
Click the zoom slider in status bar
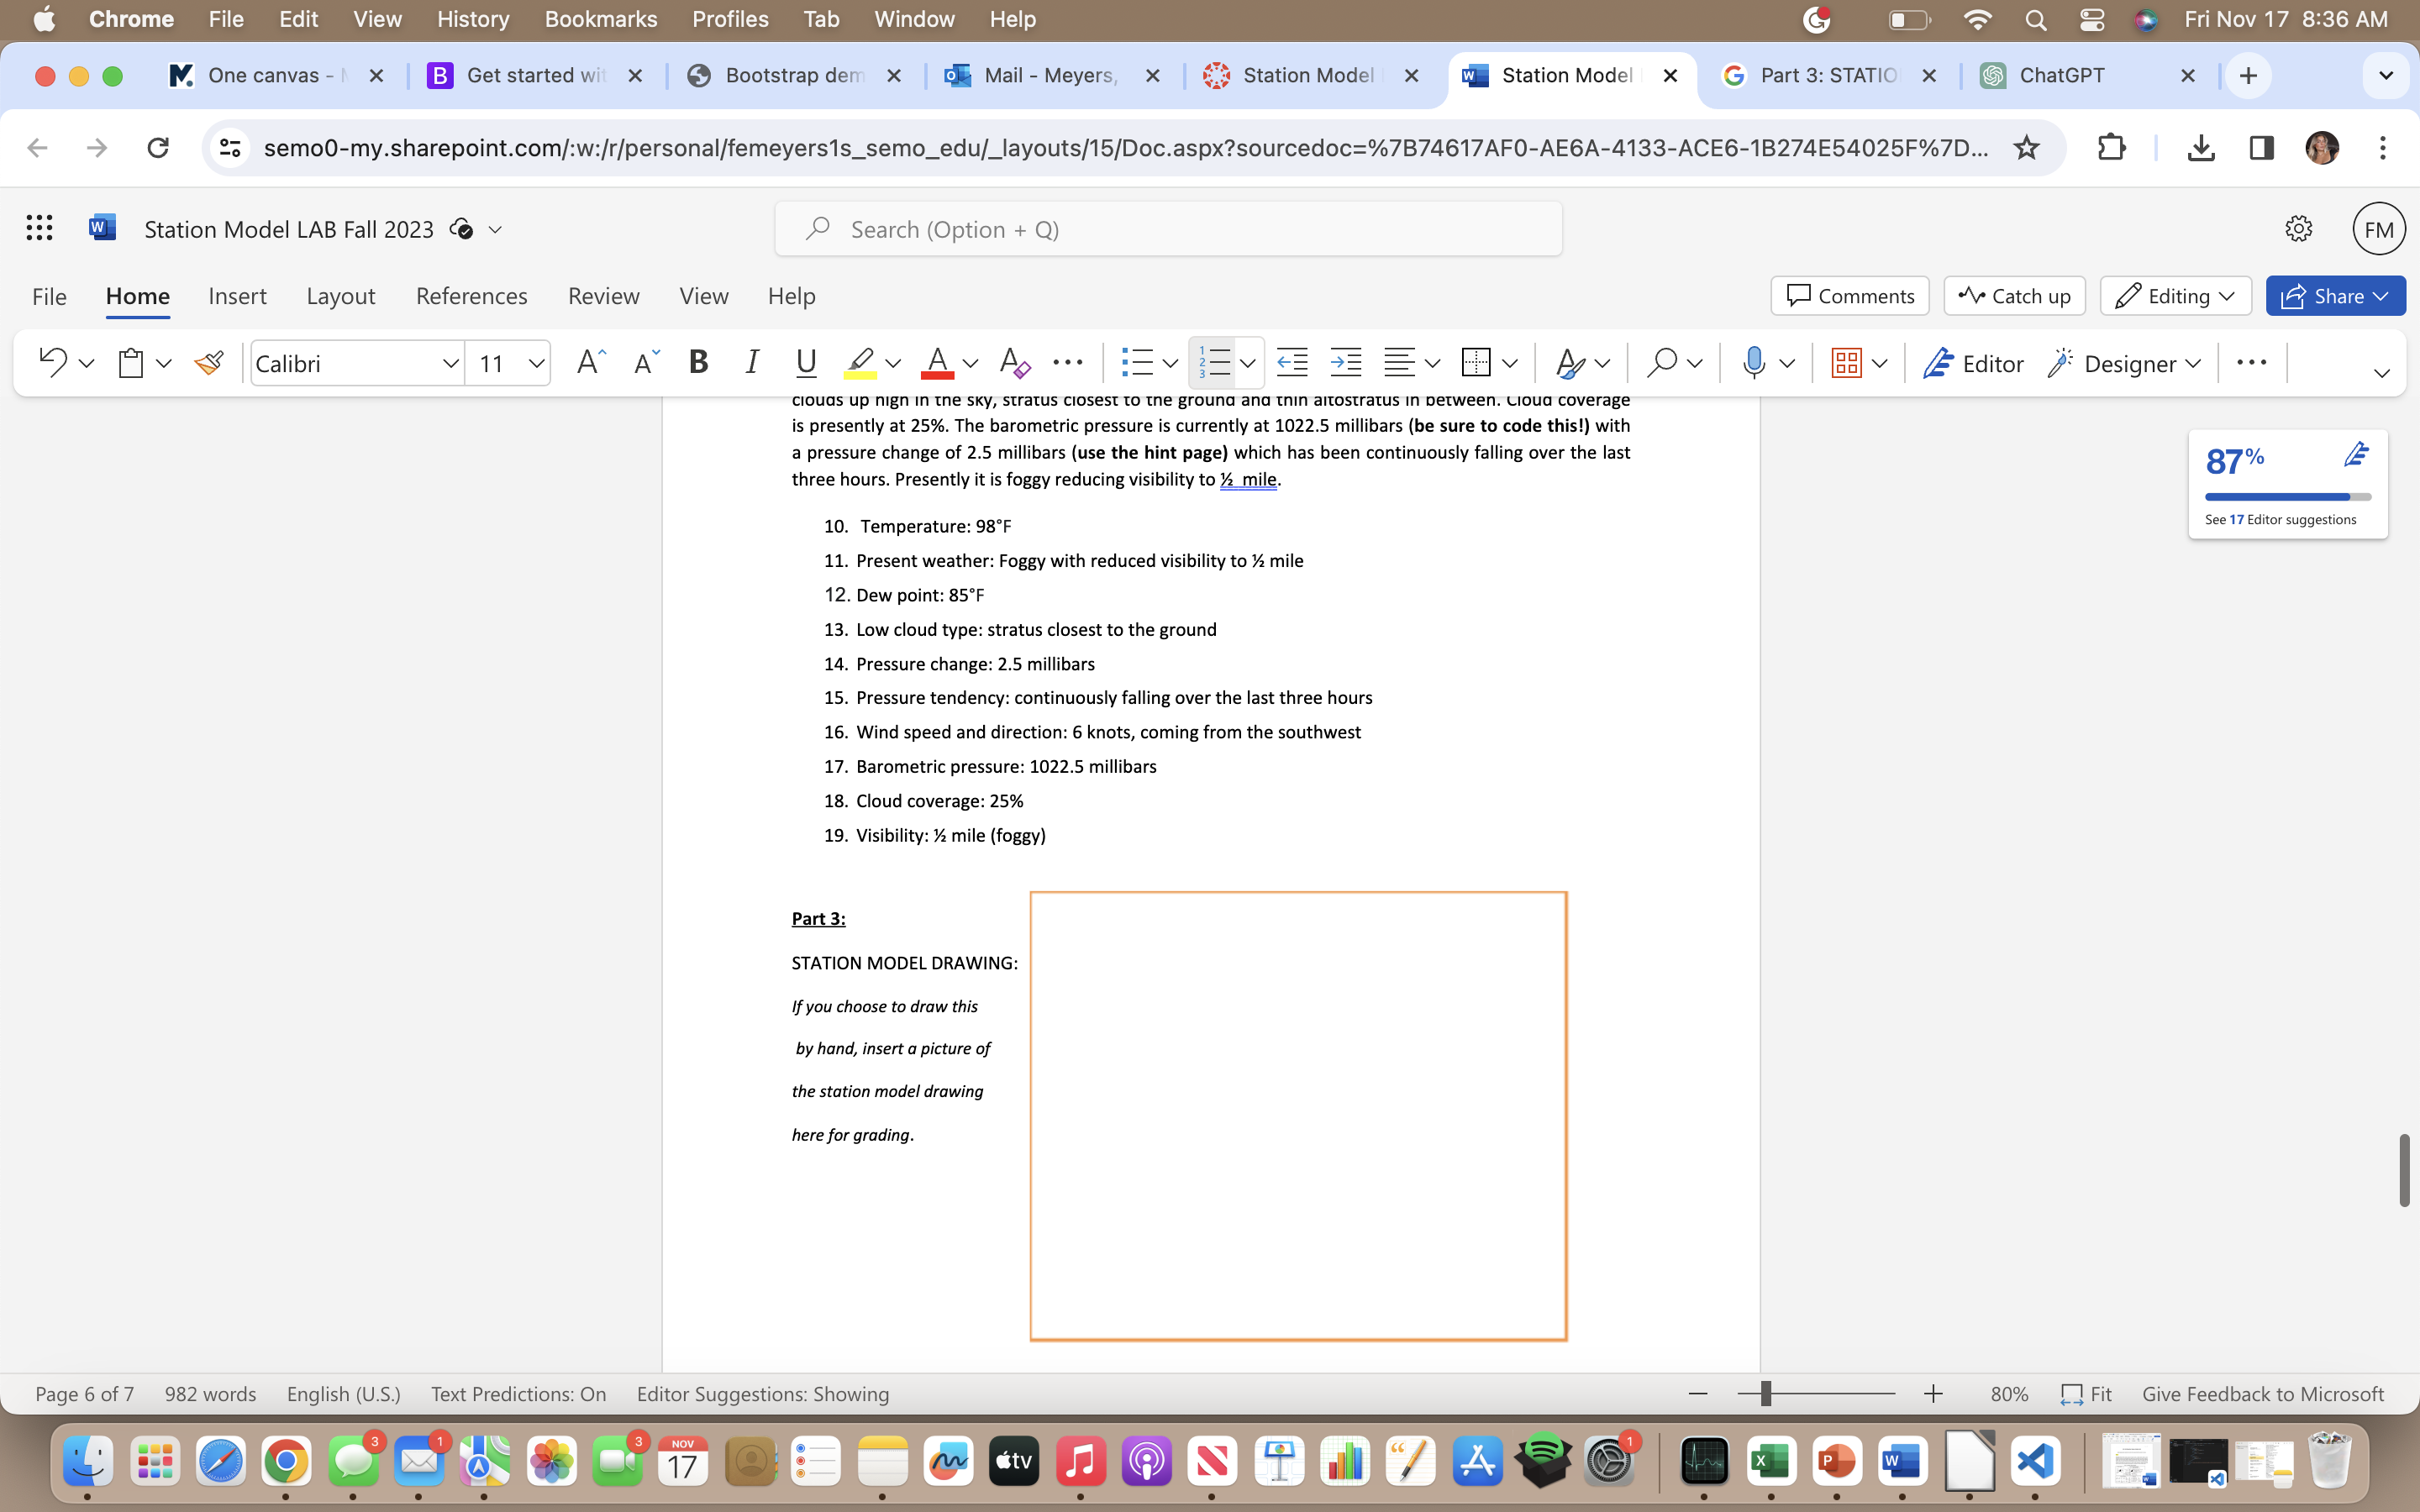point(1766,1394)
